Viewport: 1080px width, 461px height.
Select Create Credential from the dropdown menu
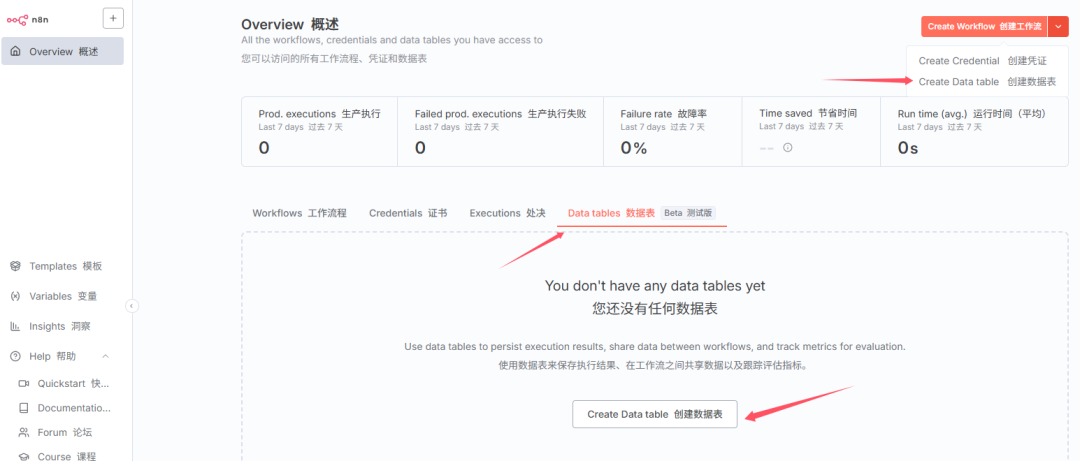point(982,61)
